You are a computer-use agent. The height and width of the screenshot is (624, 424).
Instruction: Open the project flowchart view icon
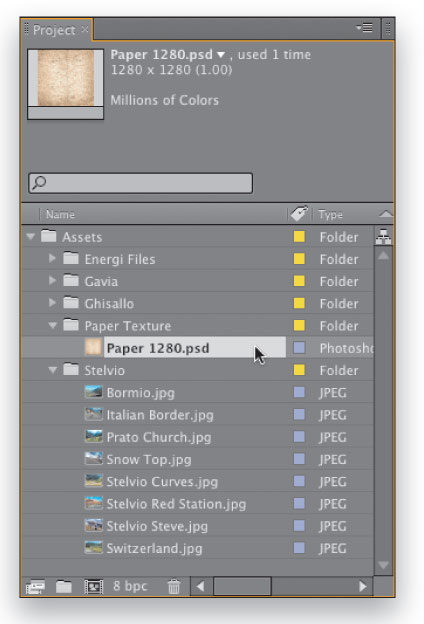383,237
